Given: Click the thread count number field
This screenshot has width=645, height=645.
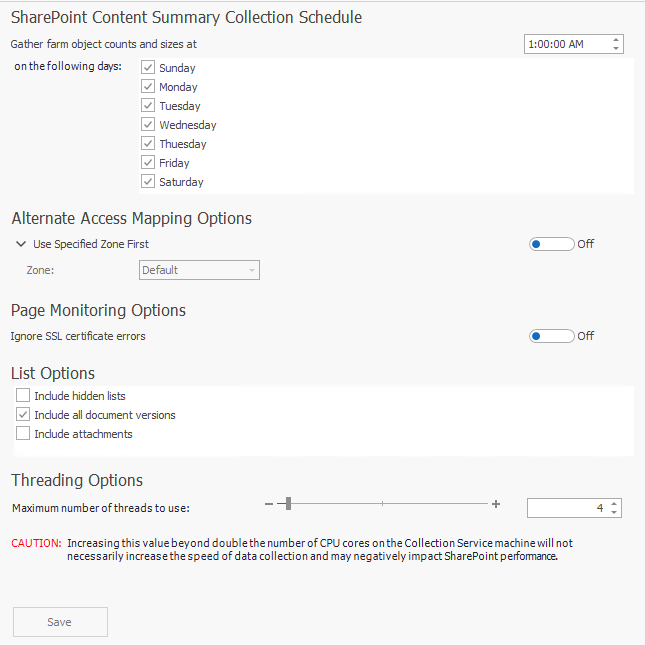Looking at the screenshot, I should pos(566,508).
